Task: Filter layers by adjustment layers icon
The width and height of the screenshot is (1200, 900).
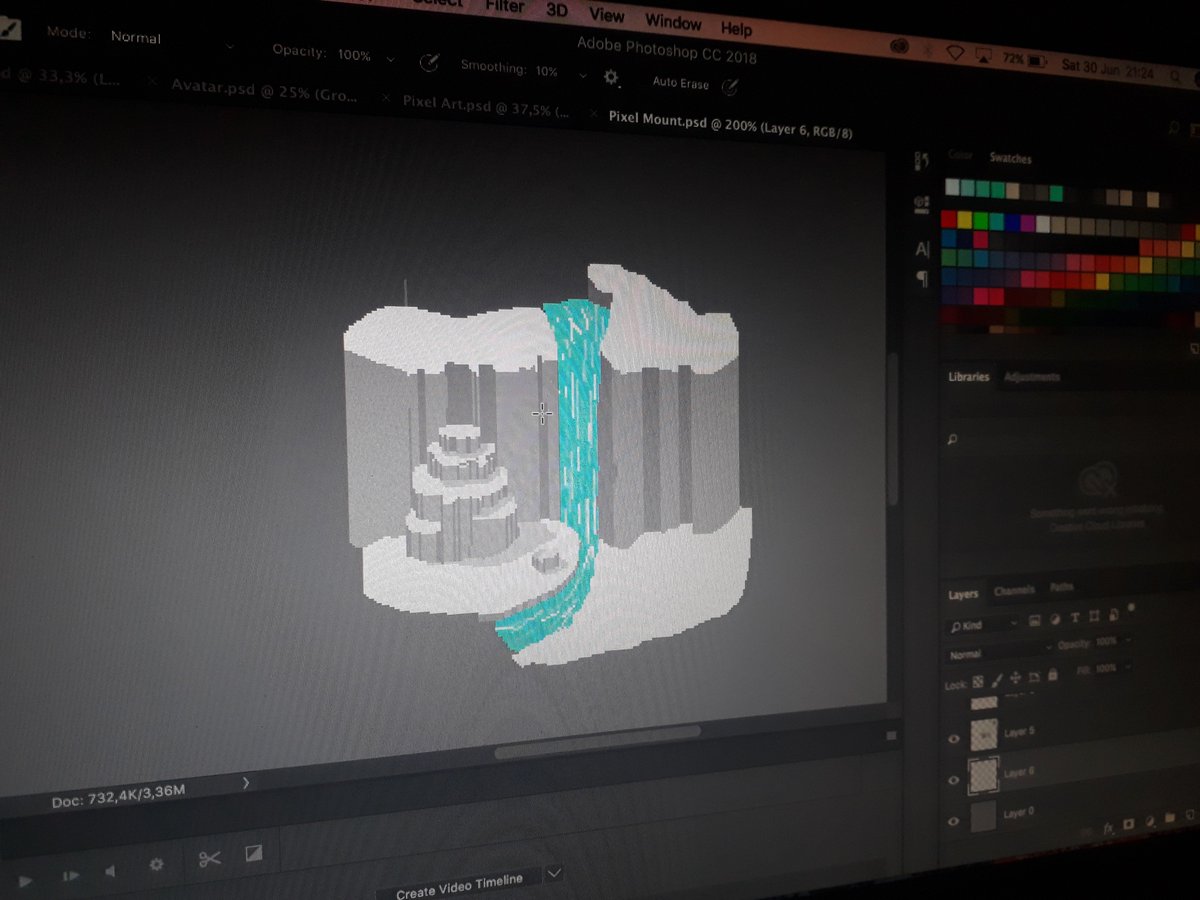Action: (1055, 619)
